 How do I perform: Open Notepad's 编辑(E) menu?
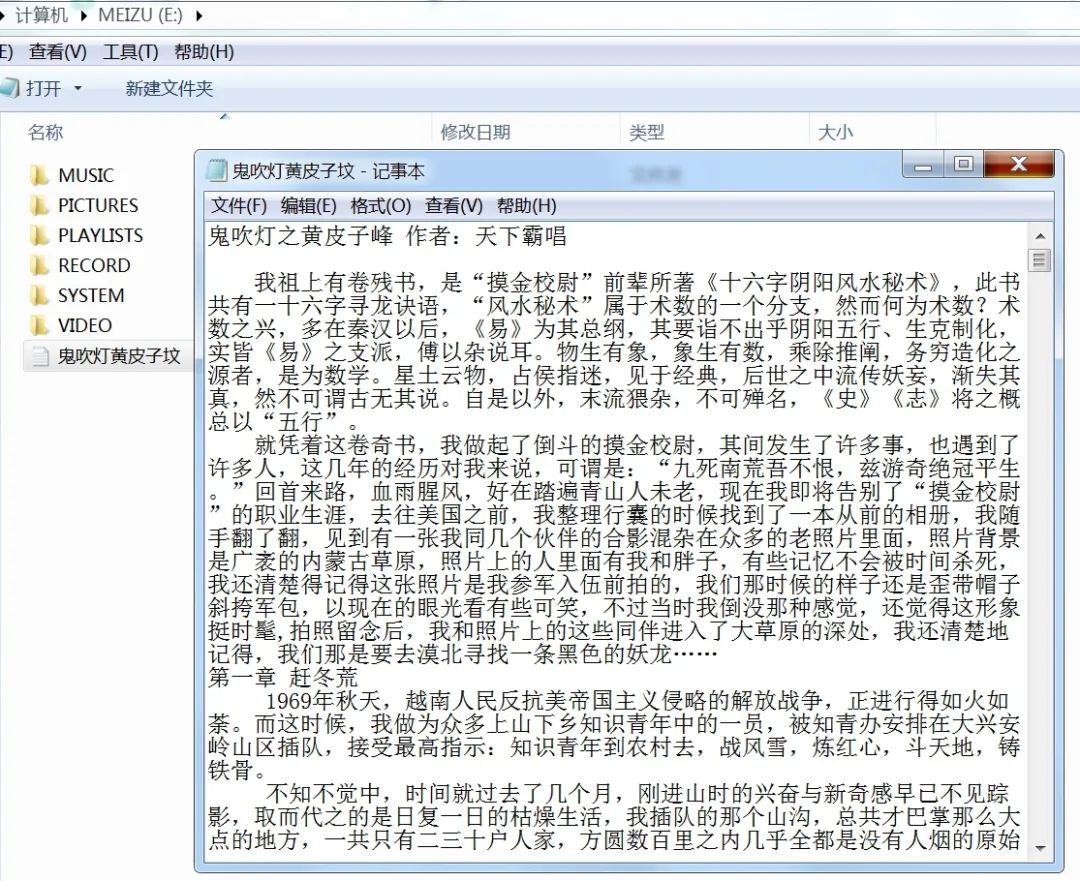tap(309, 206)
